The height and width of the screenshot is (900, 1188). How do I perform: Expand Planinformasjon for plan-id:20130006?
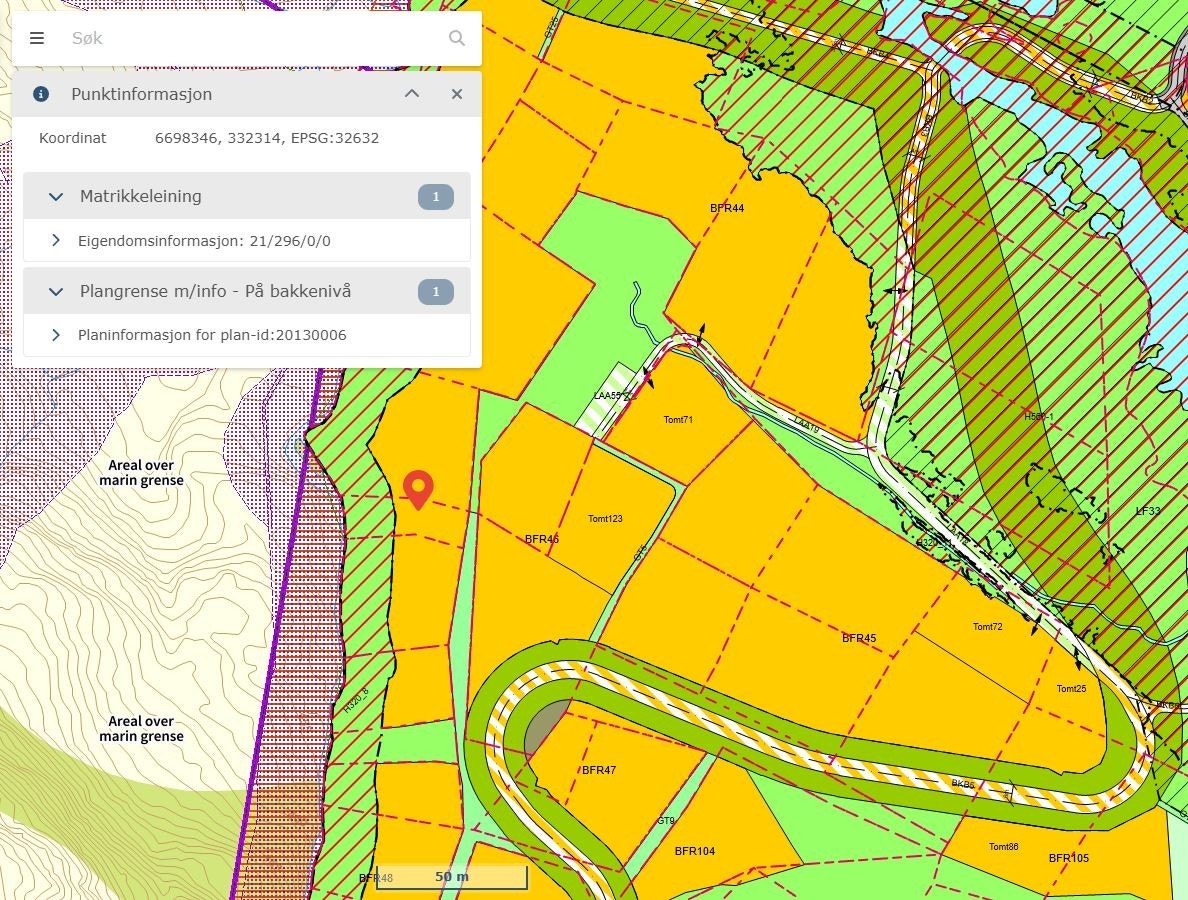(247, 335)
